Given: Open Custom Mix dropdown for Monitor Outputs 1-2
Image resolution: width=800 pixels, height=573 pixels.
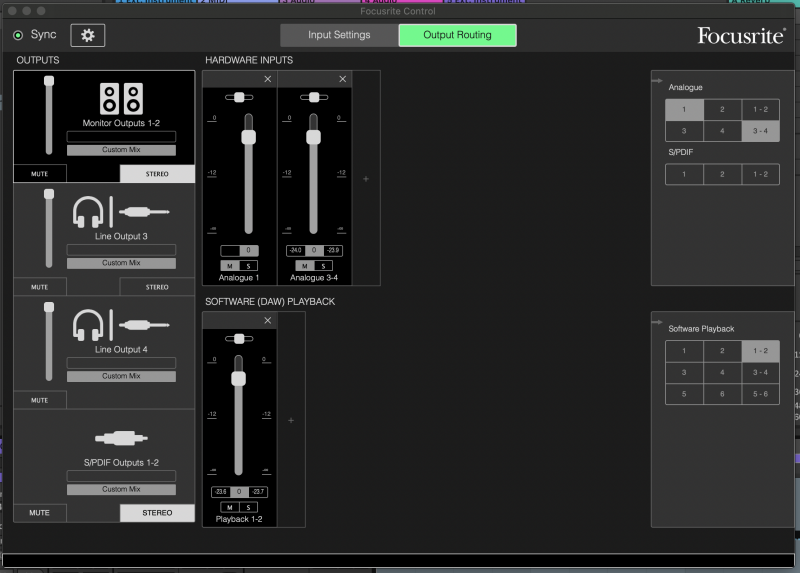Looking at the screenshot, I should point(121,150).
